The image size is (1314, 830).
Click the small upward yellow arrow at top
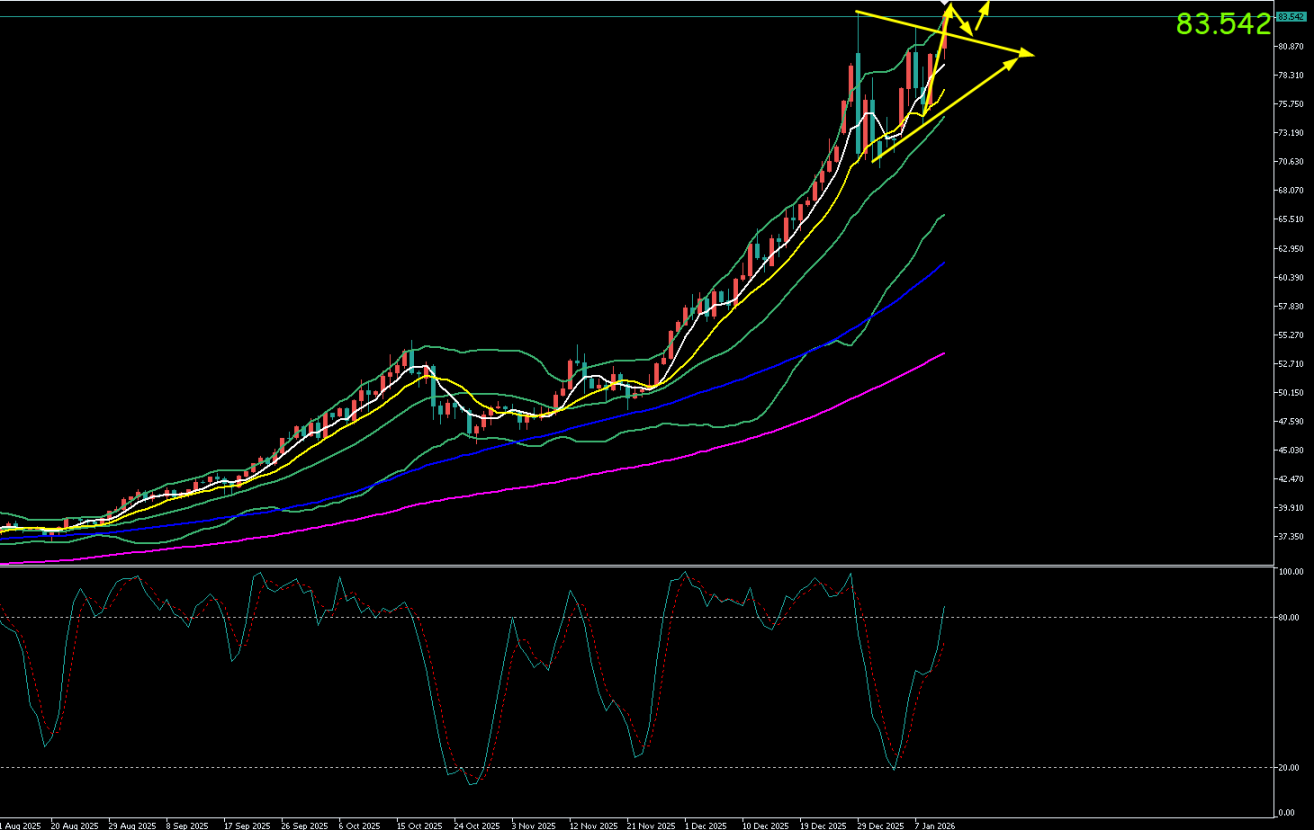(985, 8)
